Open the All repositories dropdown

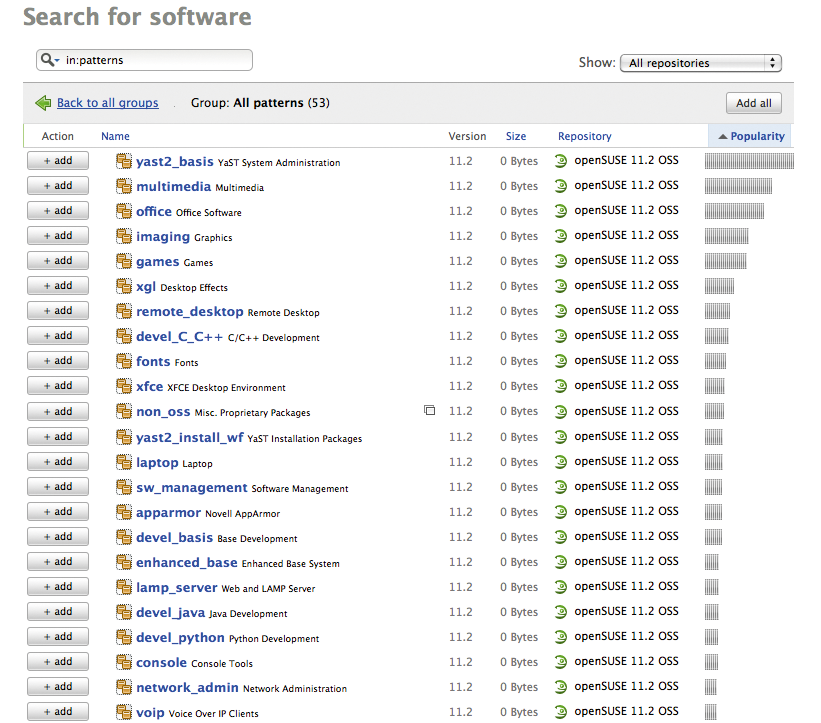click(x=700, y=62)
